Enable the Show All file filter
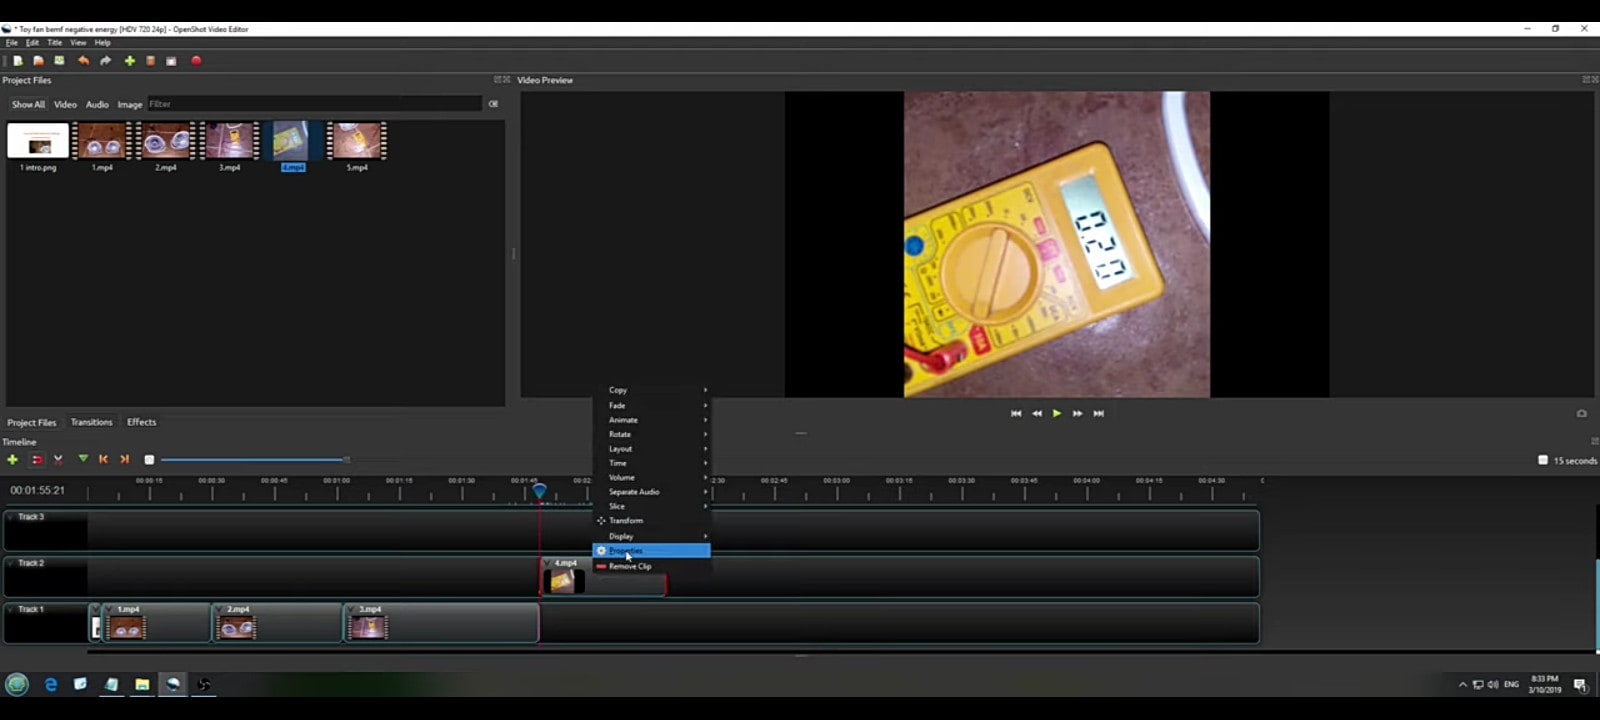The width and height of the screenshot is (1600, 720). click(28, 104)
